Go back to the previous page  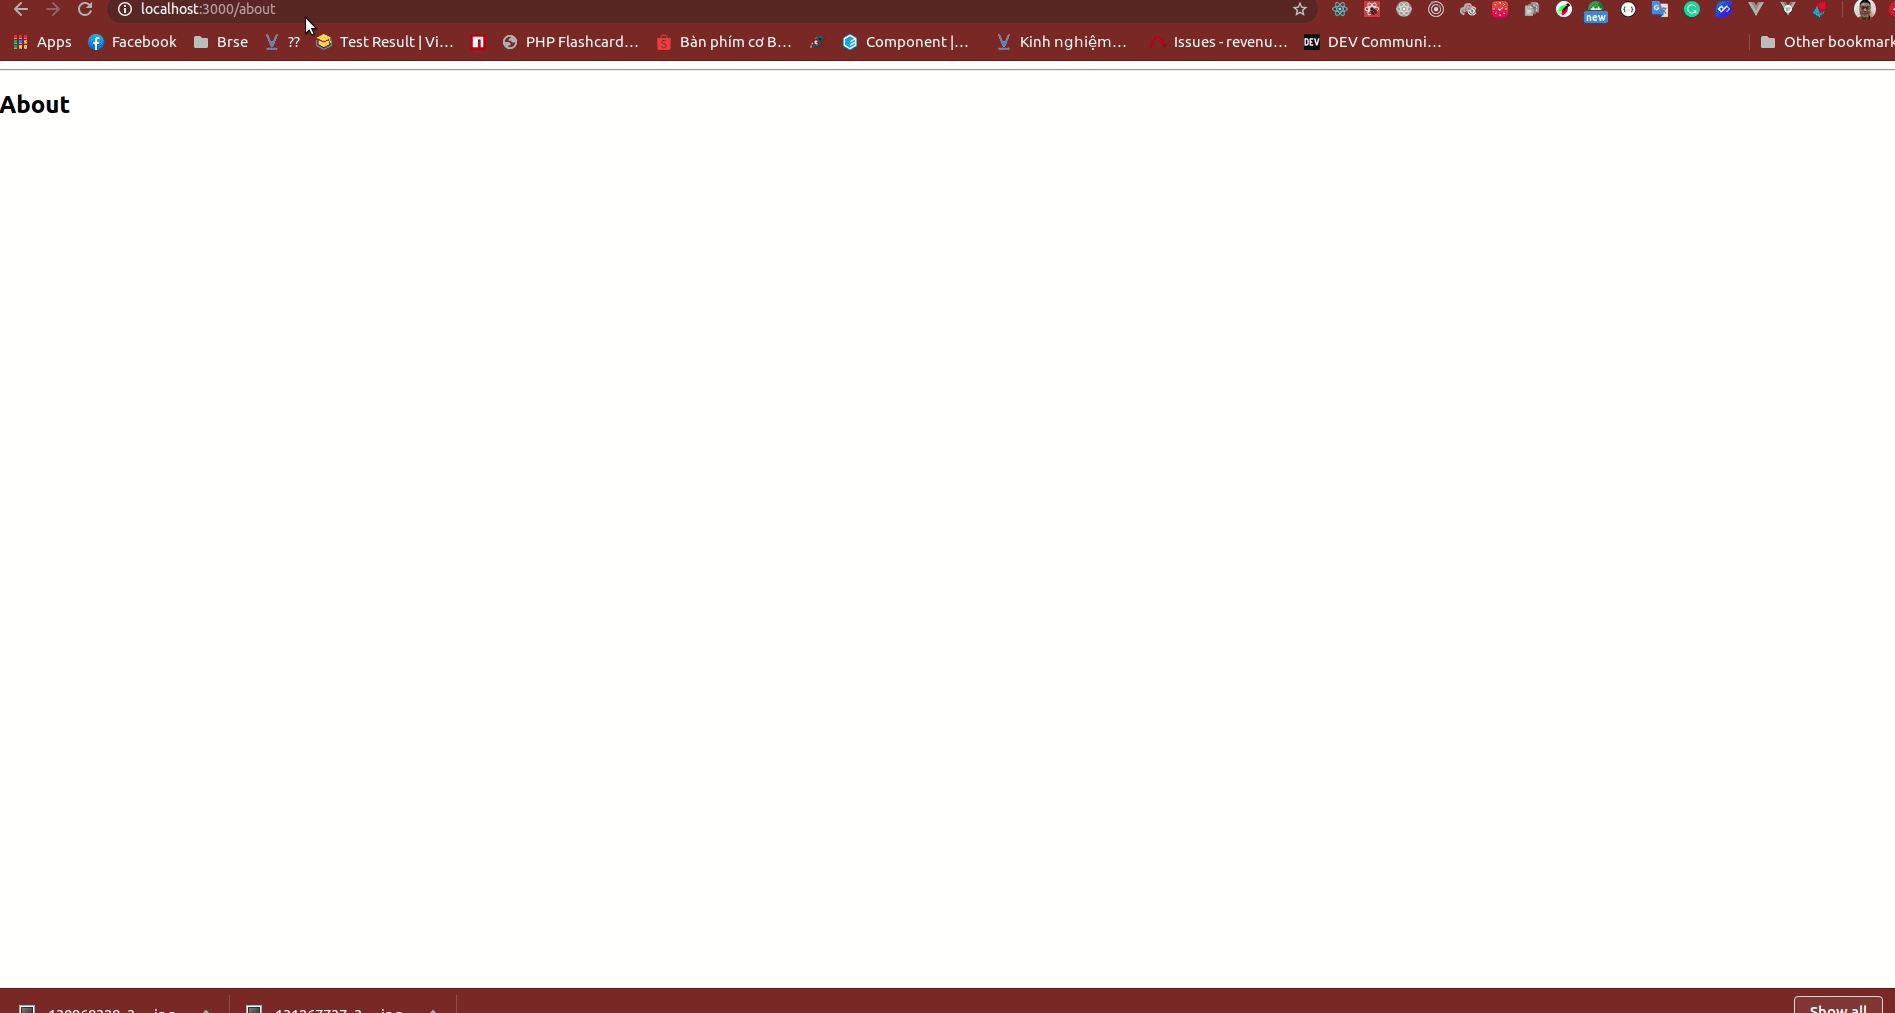click(21, 9)
